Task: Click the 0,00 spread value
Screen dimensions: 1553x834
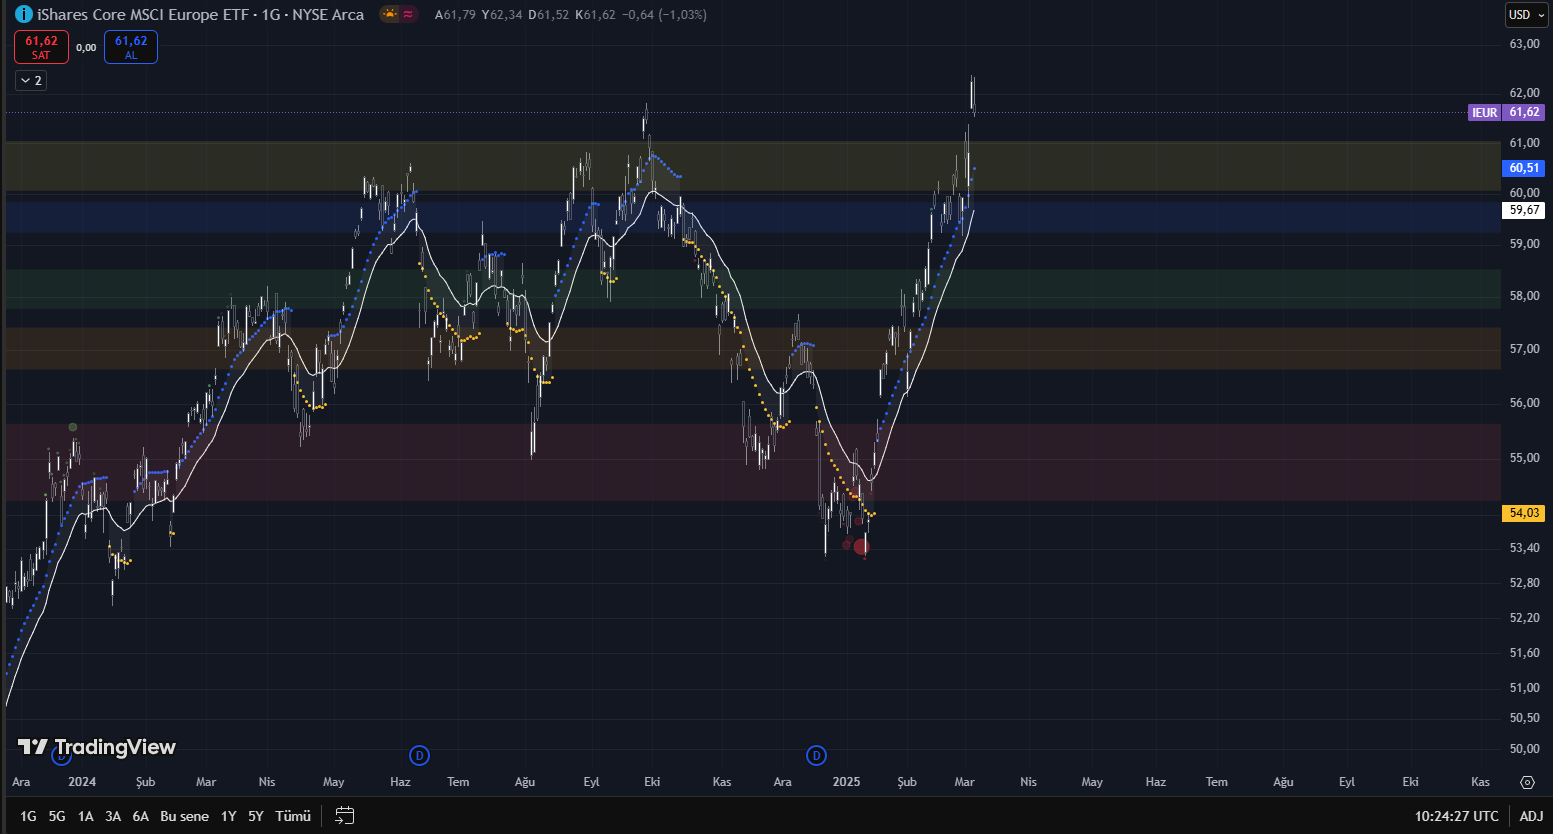Action: coord(86,47)
